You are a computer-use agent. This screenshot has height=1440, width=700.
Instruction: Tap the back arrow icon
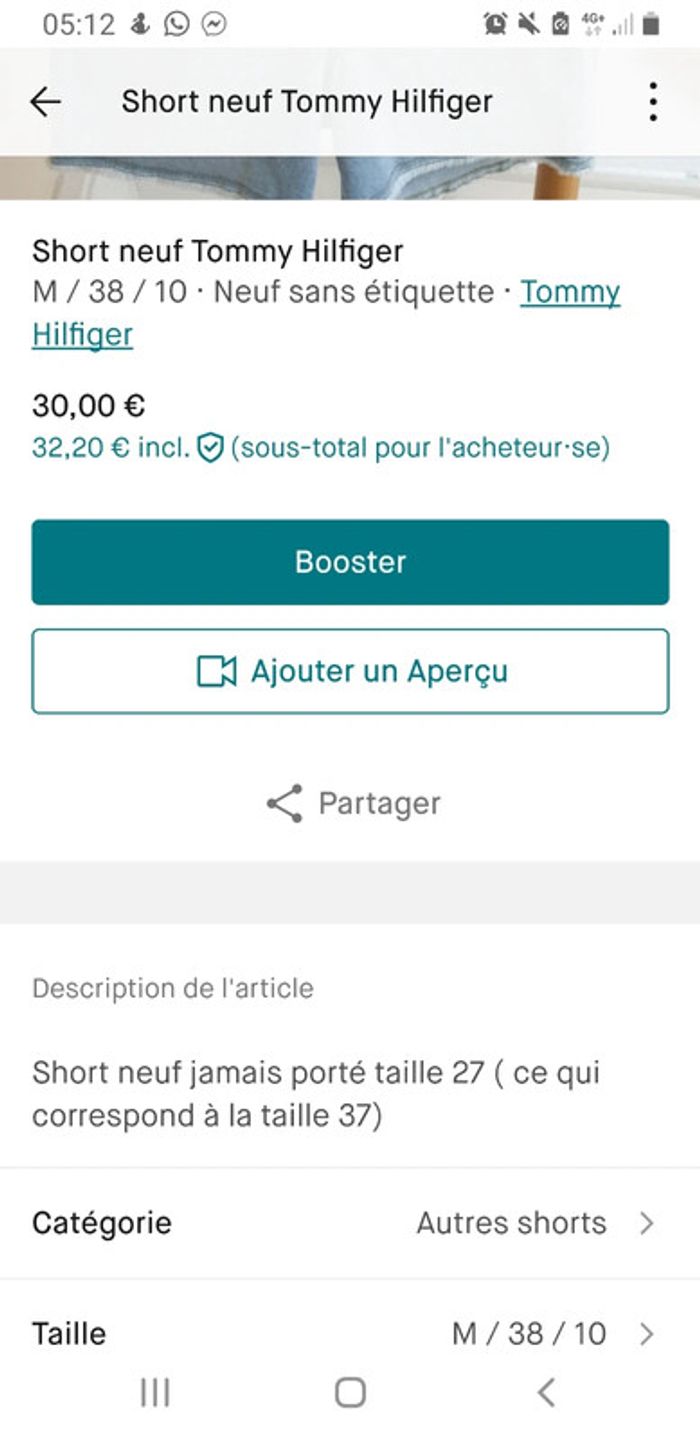coord(45,102)
